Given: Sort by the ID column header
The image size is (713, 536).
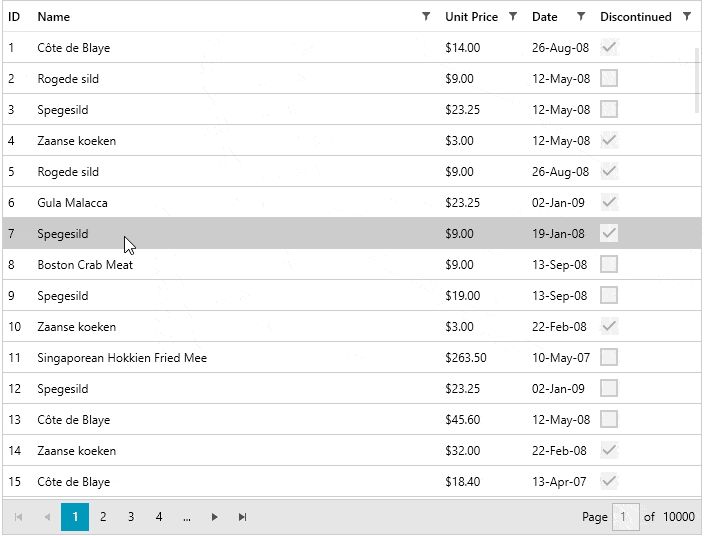Looking at the screenshot, I should point(14,17).
